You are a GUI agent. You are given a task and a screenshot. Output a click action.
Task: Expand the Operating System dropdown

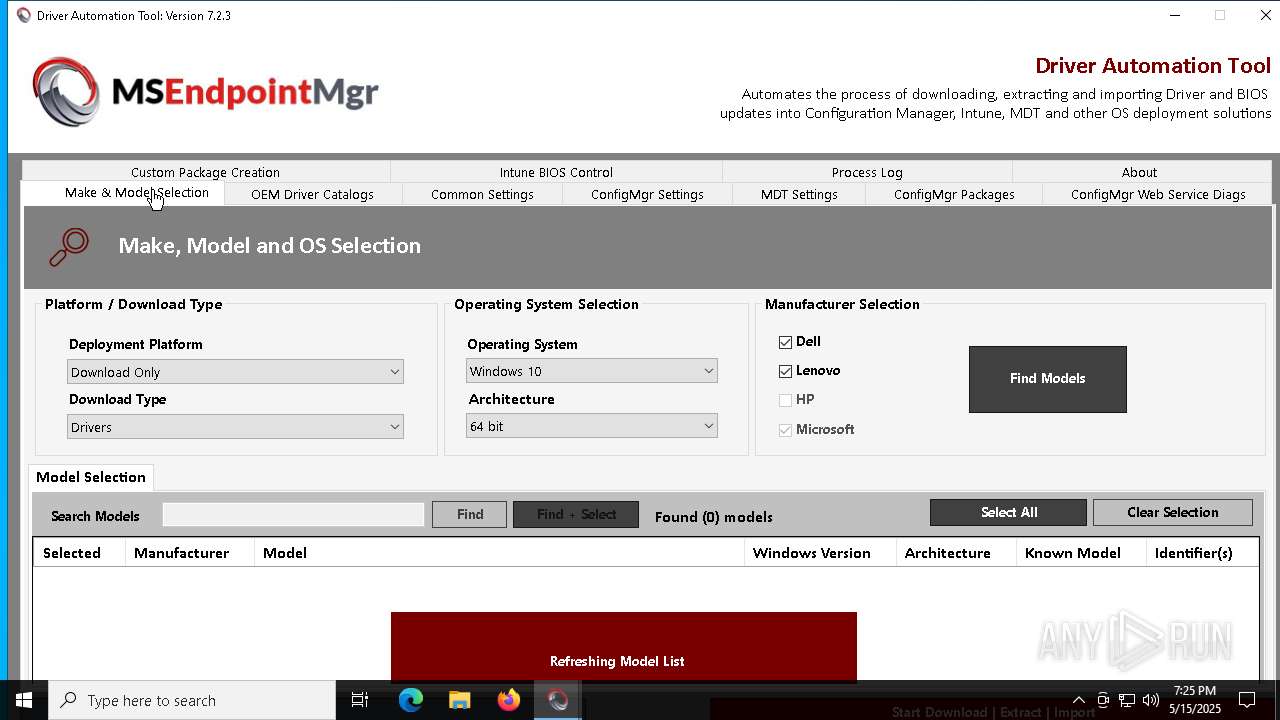click(x=592, y=371)
